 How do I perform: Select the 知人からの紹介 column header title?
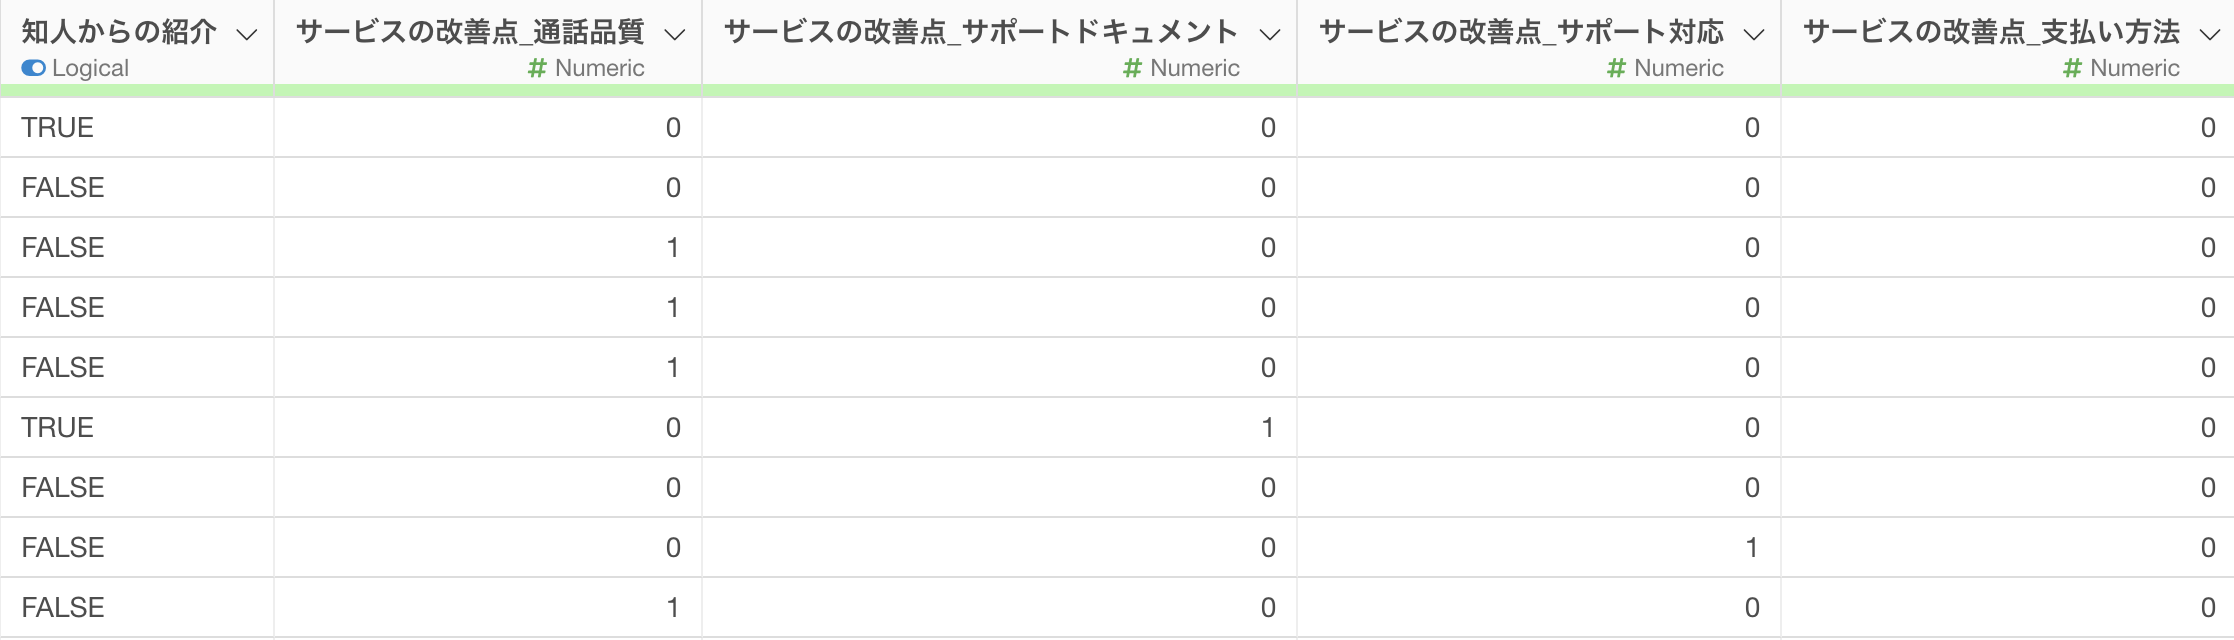point(119,32)
